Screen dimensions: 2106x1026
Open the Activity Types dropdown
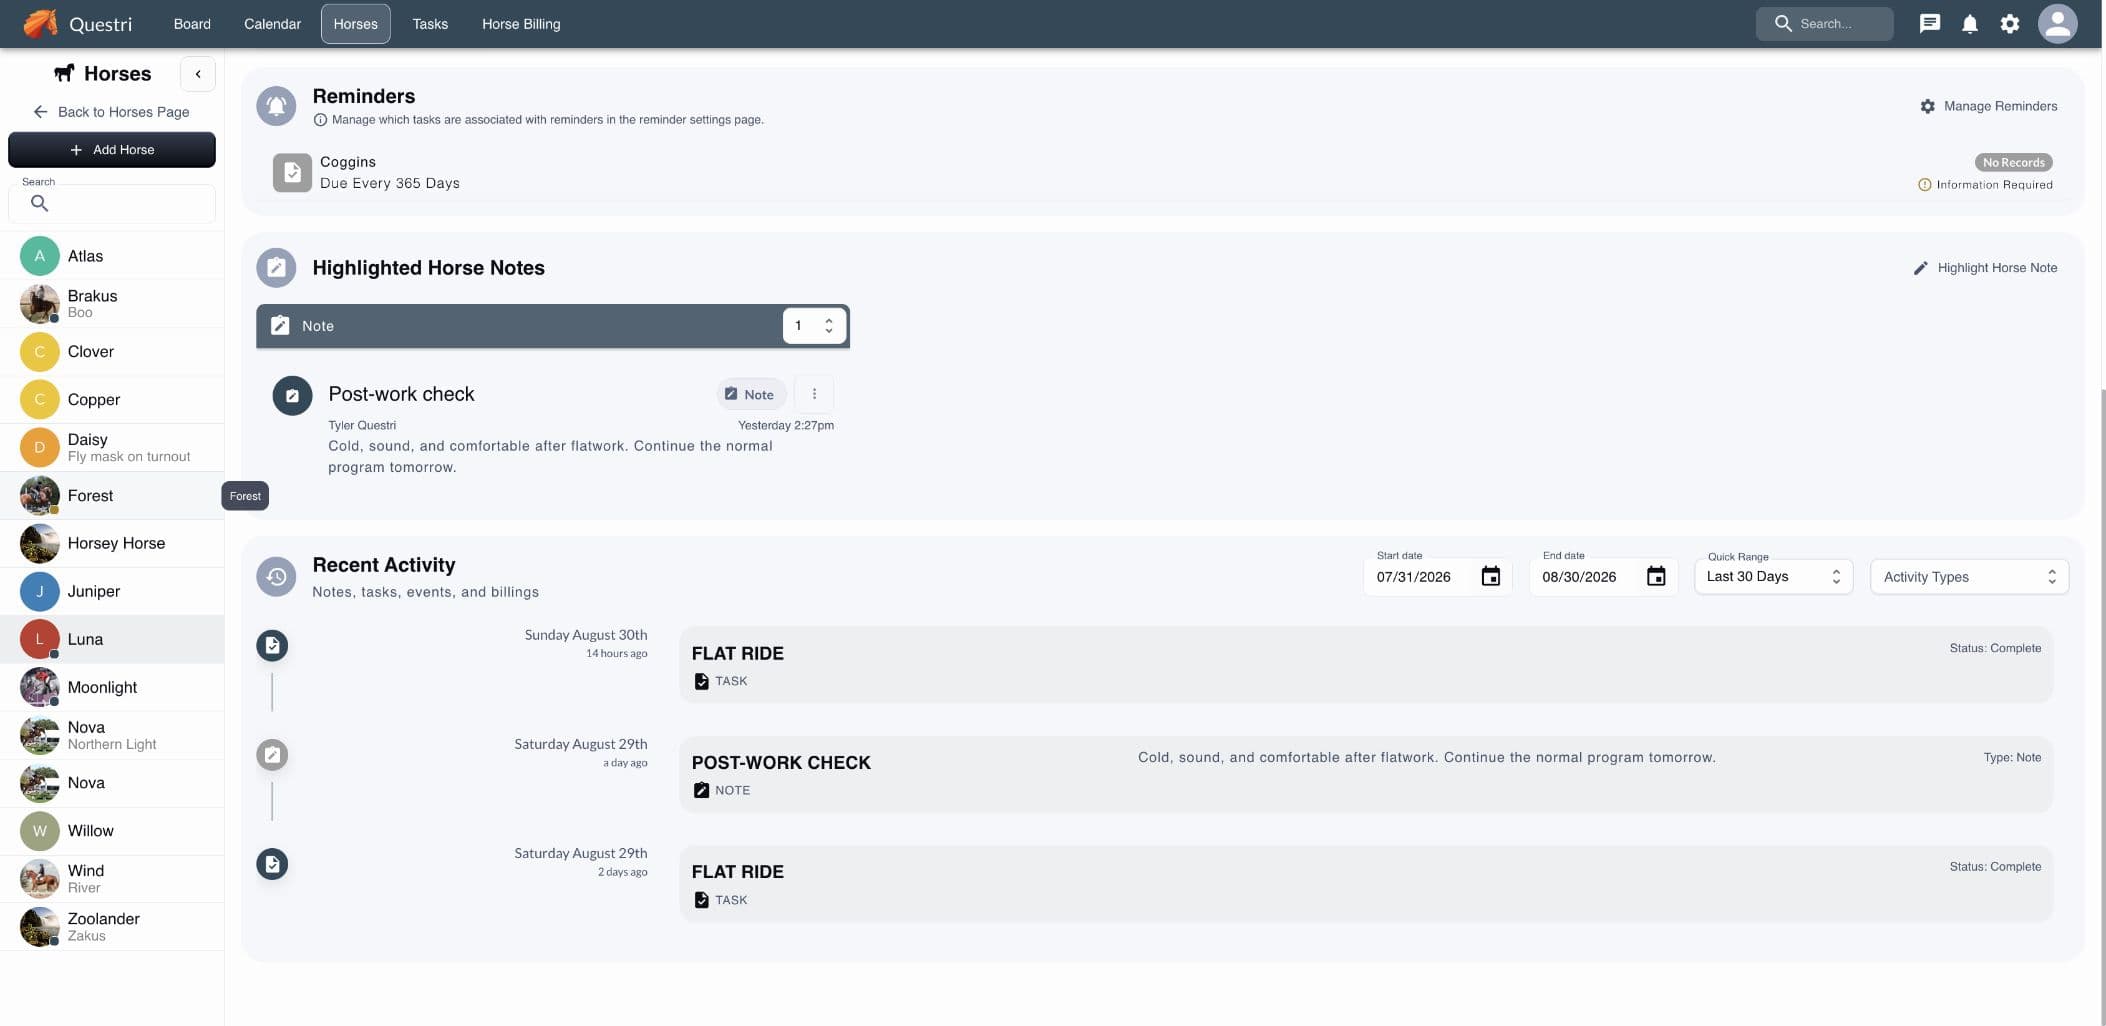(1969, 577)
